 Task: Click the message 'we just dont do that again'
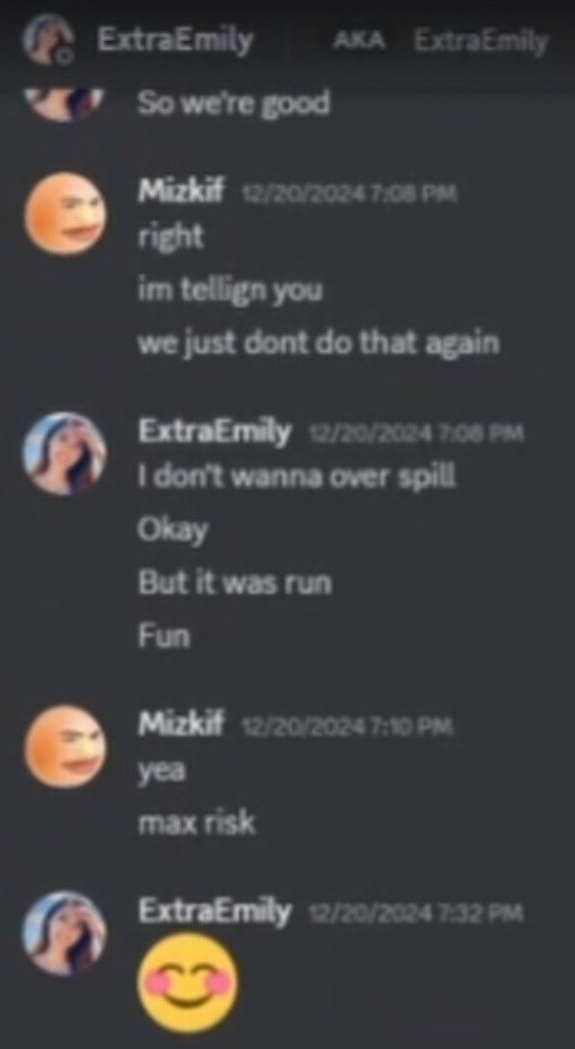[318, 343]
